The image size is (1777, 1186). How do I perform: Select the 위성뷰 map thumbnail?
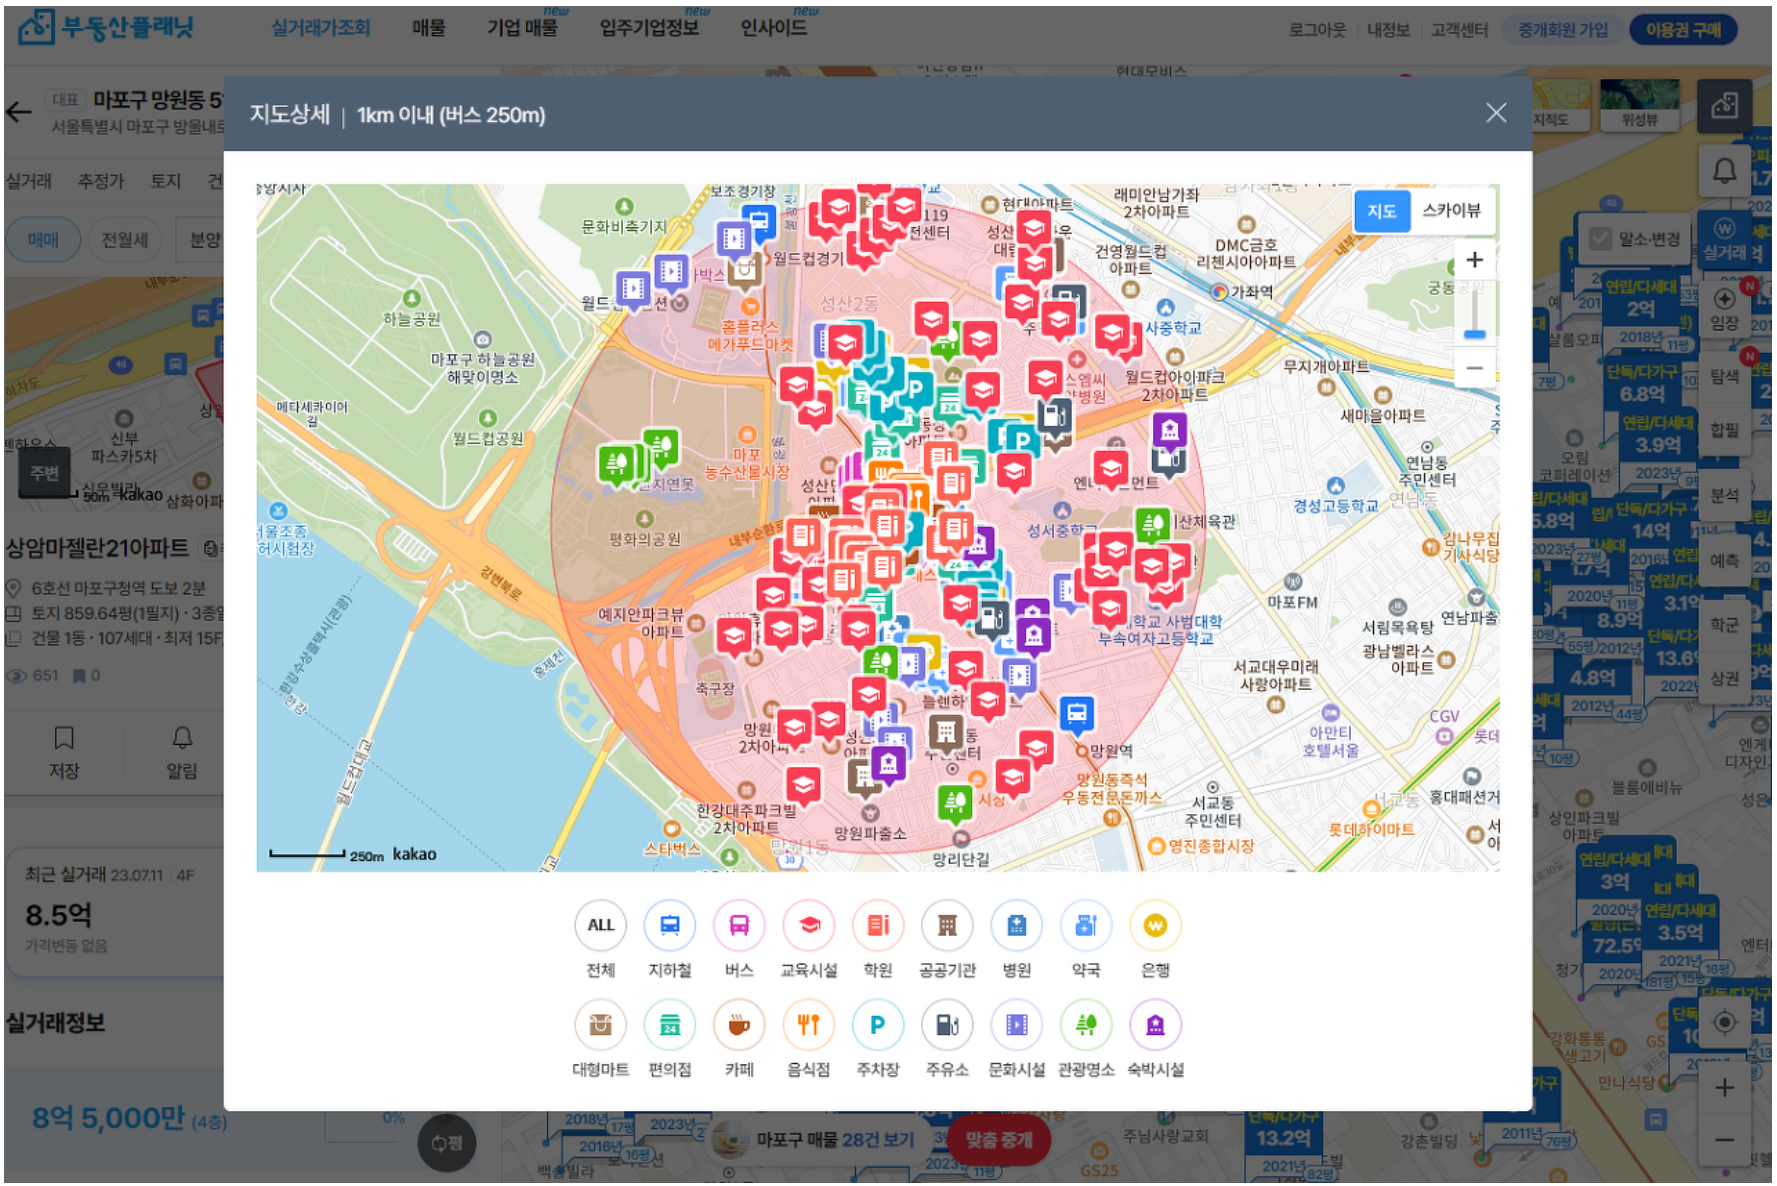1639,106
